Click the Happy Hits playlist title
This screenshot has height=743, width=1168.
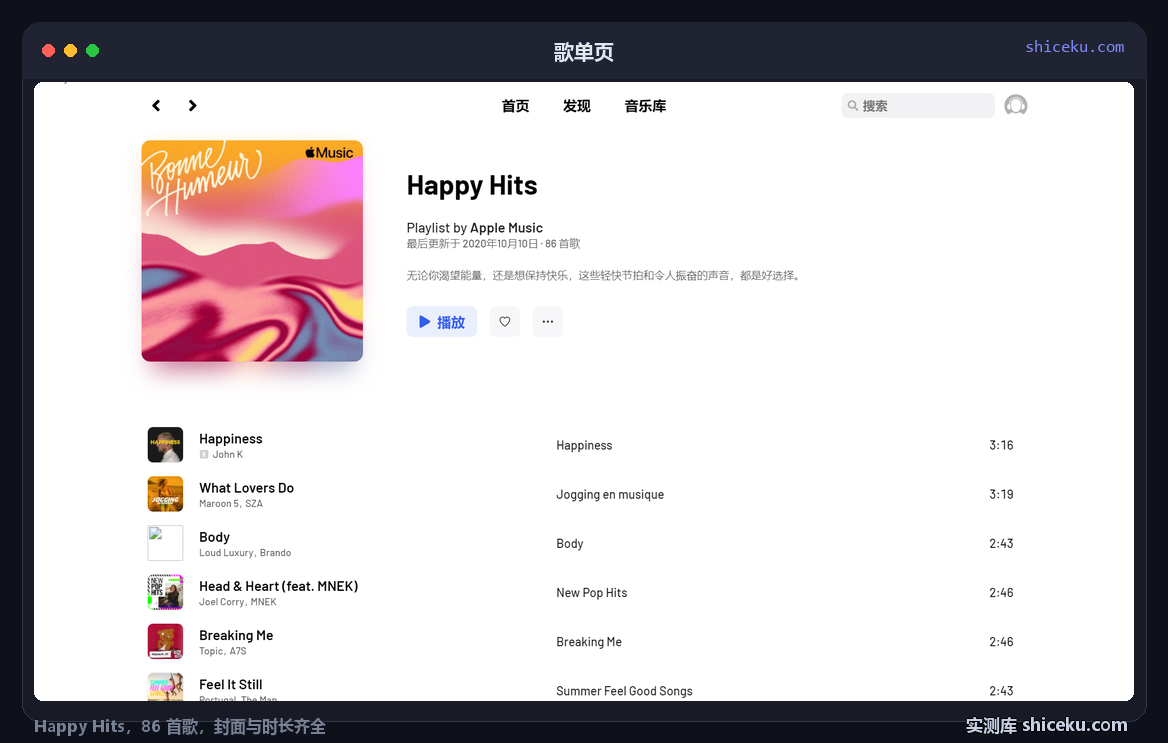coord(472,186)
